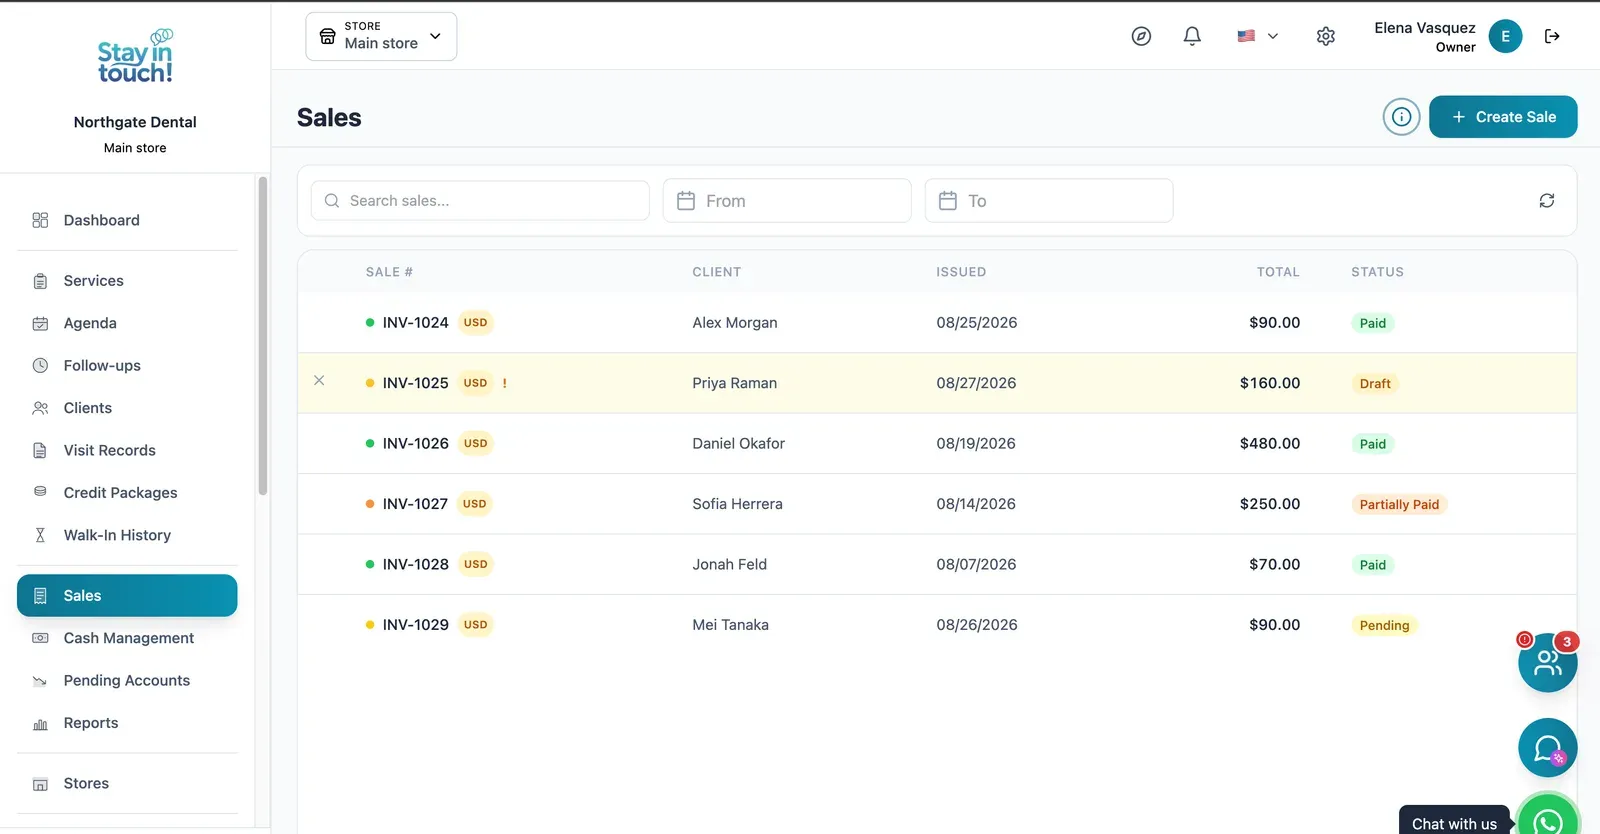Viewport: 1600px width, 834px height.
Task: Click the logout arrow icon
Action: [1552, 36]
